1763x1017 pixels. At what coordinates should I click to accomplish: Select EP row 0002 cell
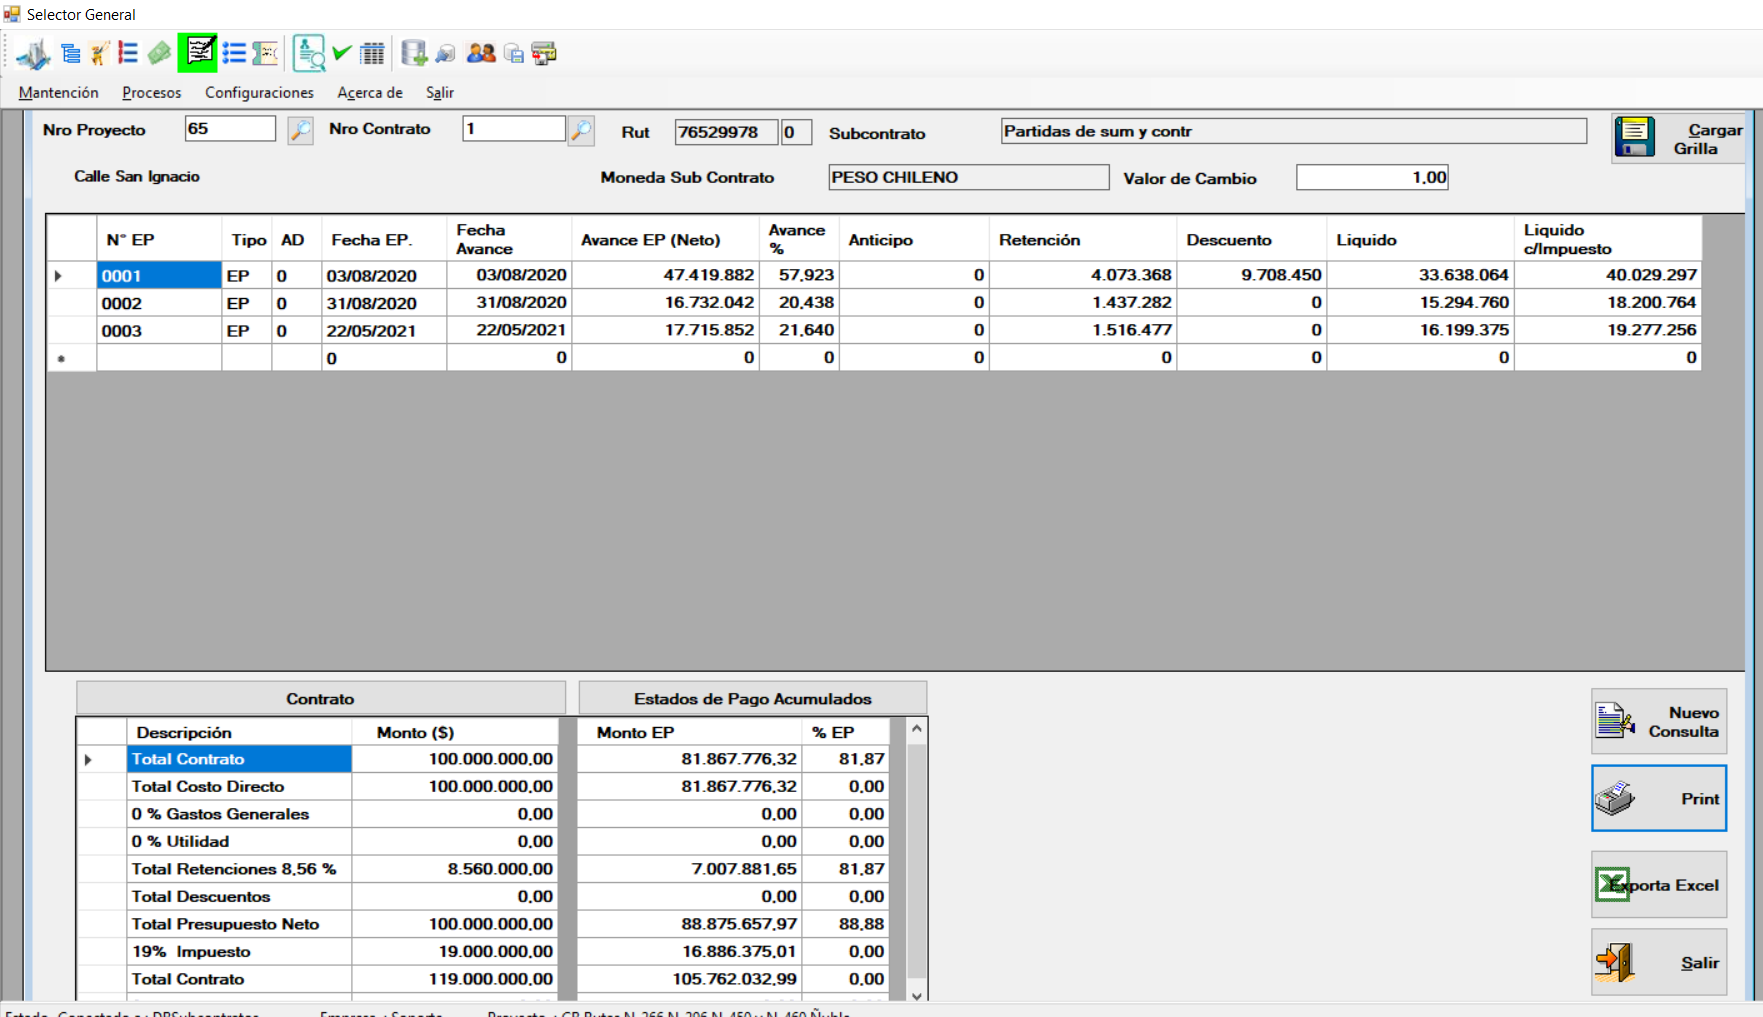click(x=159, y=303)
